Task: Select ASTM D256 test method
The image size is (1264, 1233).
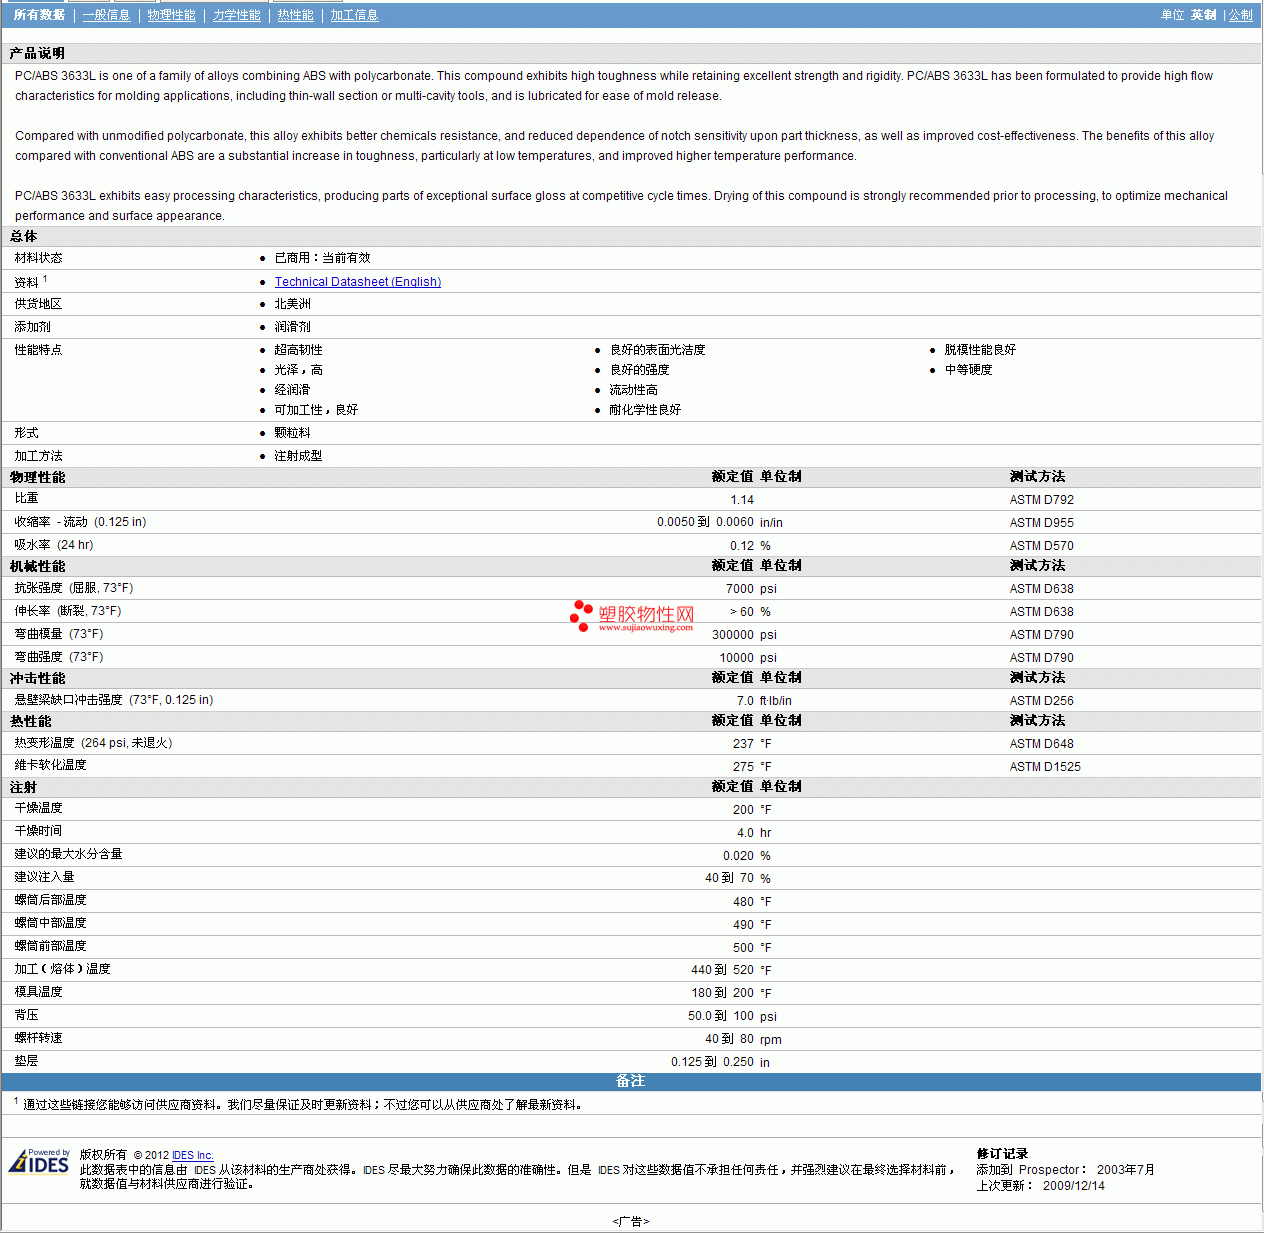Action: pos(1041,701)
